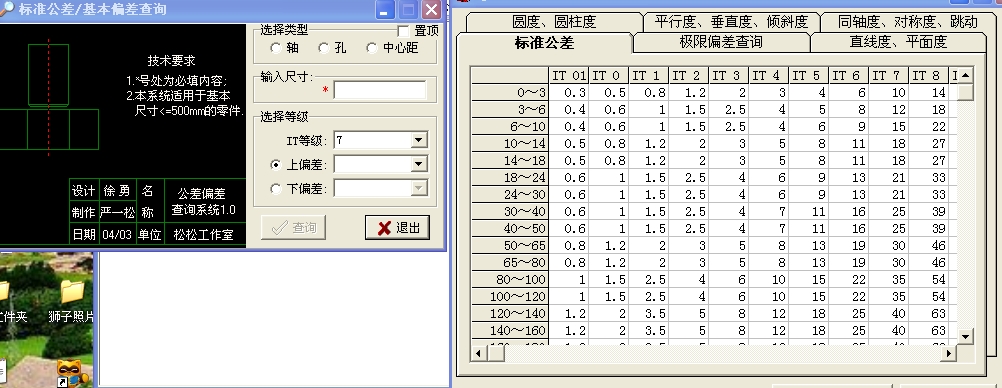Select the 24~30 size range row
The width and height of the screenshot is (1002, 388).
coord(510,194)
